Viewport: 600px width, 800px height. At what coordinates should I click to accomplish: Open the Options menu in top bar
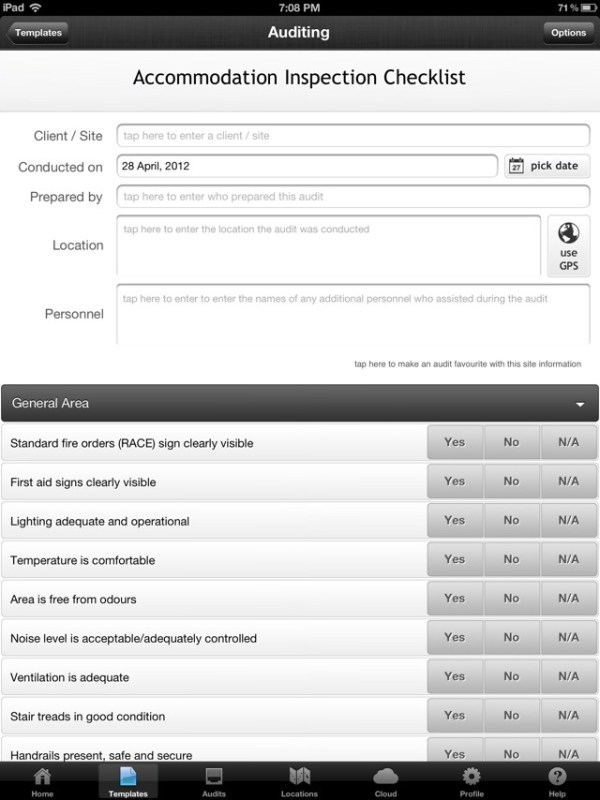point(568,33)
